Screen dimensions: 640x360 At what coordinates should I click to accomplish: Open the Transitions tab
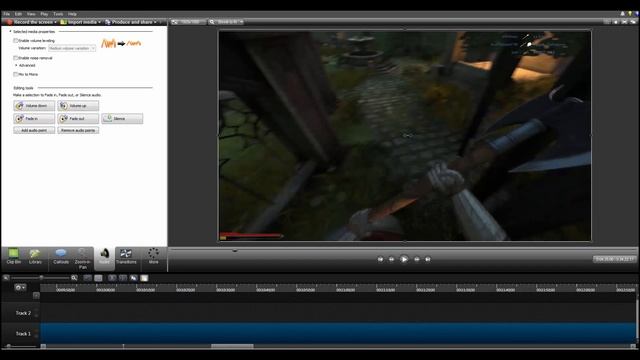click(126, 257)
